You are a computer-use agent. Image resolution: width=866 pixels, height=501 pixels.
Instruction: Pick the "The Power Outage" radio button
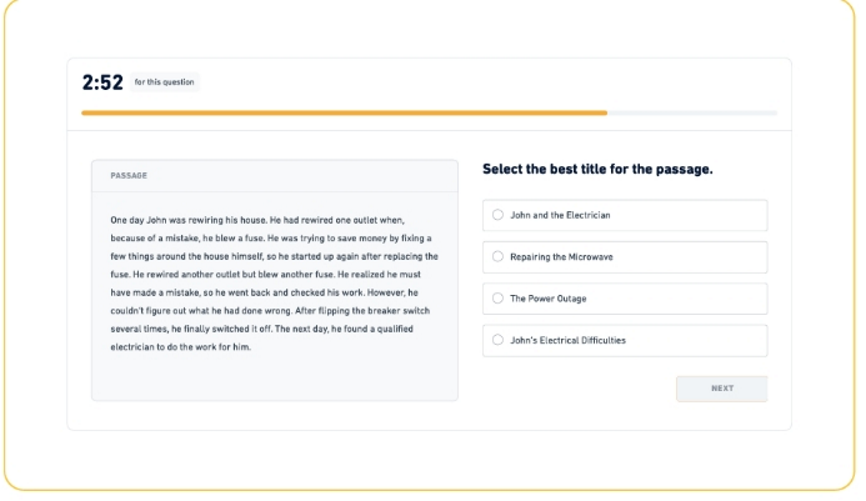[498, 298]
